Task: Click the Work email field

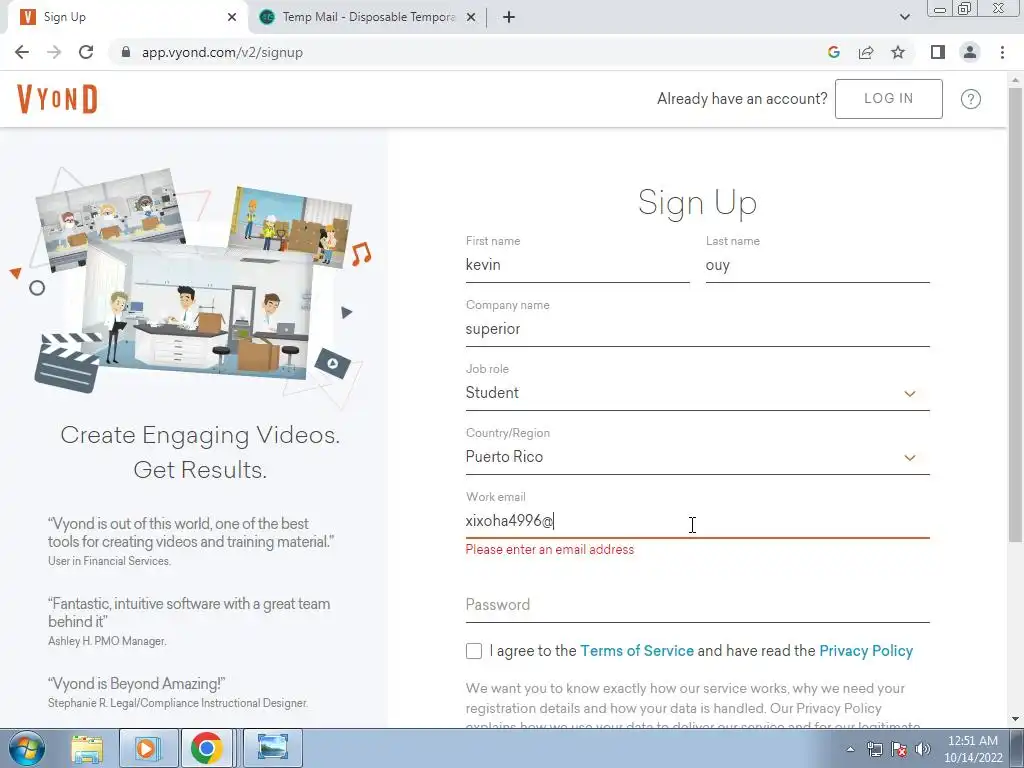Action: pos(697,521)
